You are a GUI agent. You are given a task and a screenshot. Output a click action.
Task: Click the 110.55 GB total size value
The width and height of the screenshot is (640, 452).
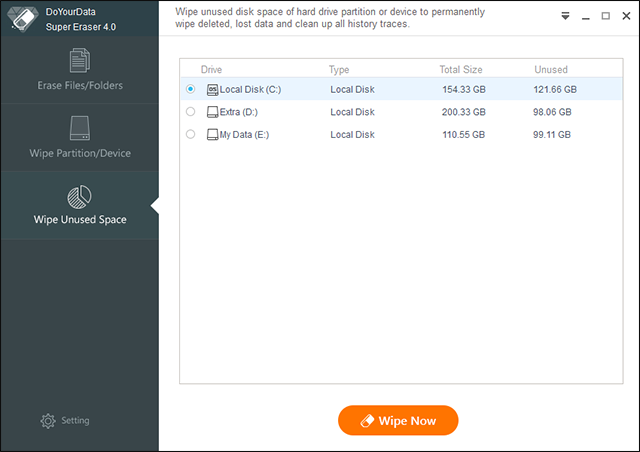click(x=464, y=135)
